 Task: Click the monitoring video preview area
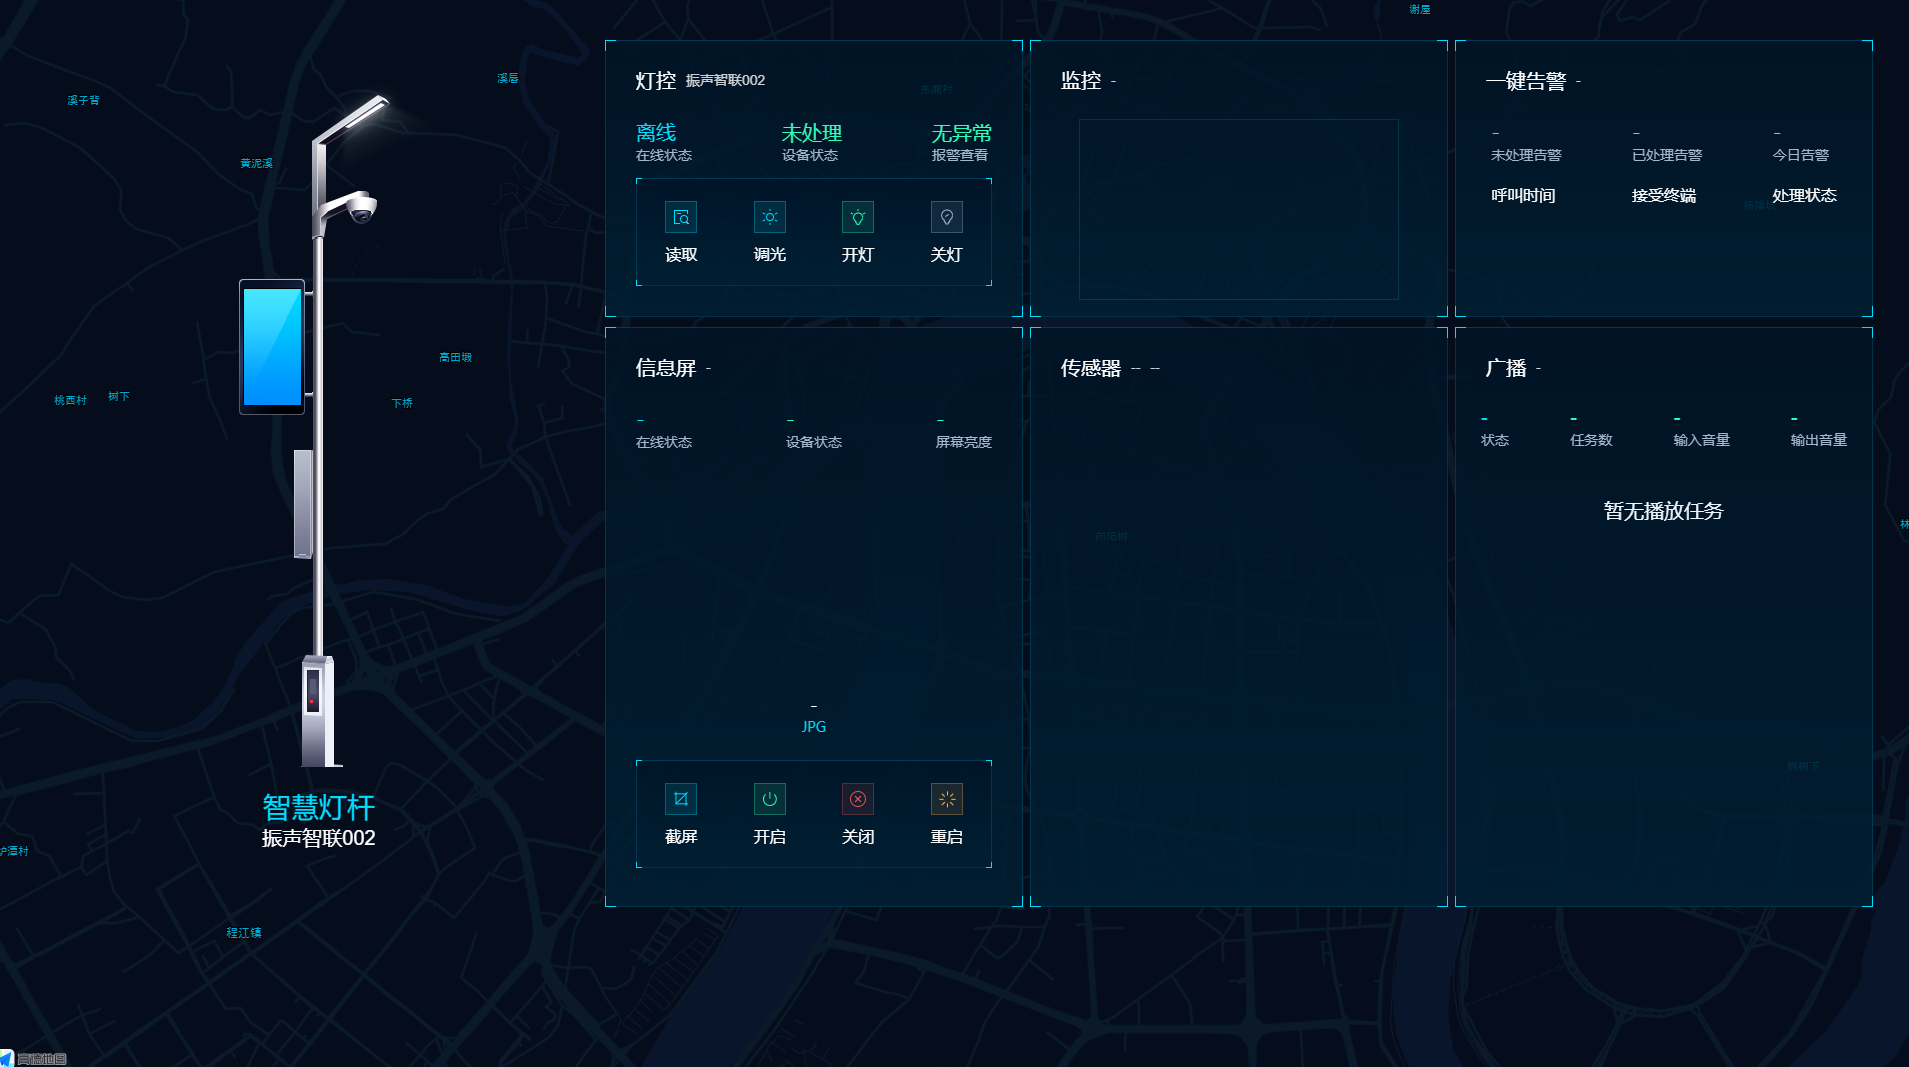(x=1238, y=209)
